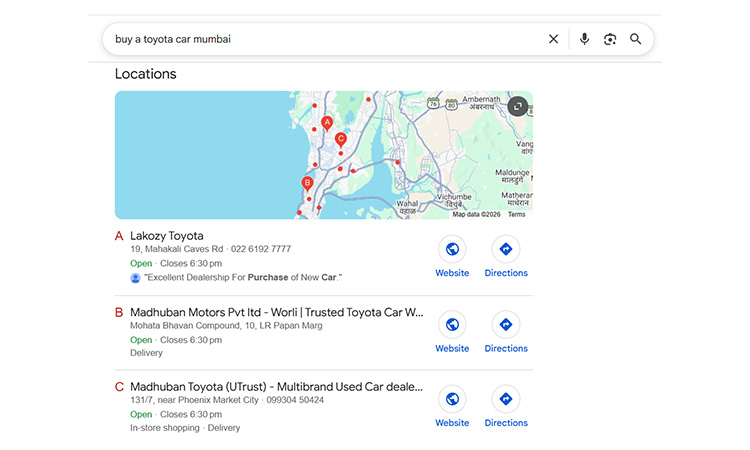
Task: Clear the search query with the X icon
Action: pos(553,39)
